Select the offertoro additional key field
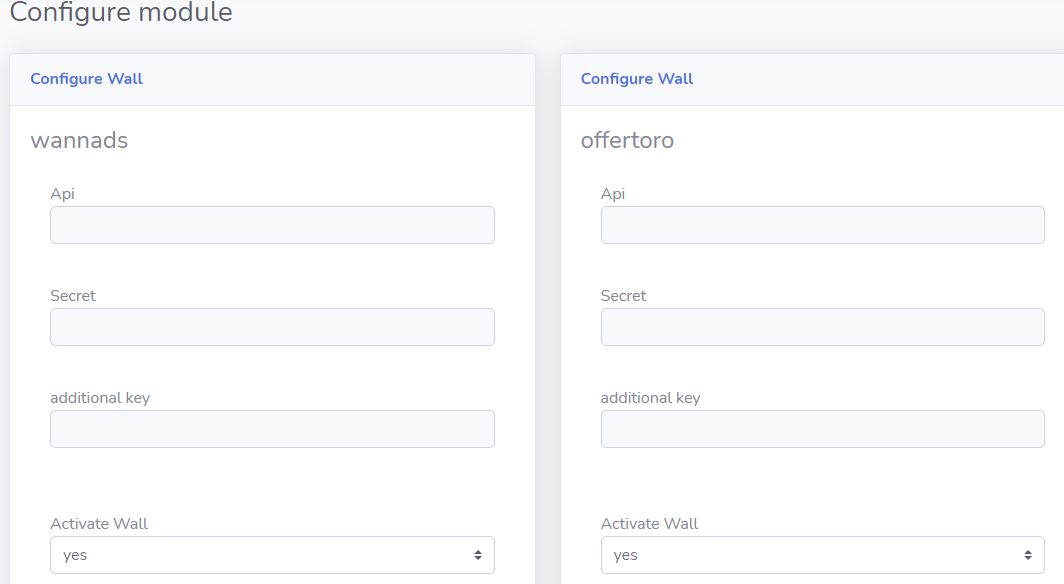This screenshot has width=1064, height=584. tap(822, 429)
